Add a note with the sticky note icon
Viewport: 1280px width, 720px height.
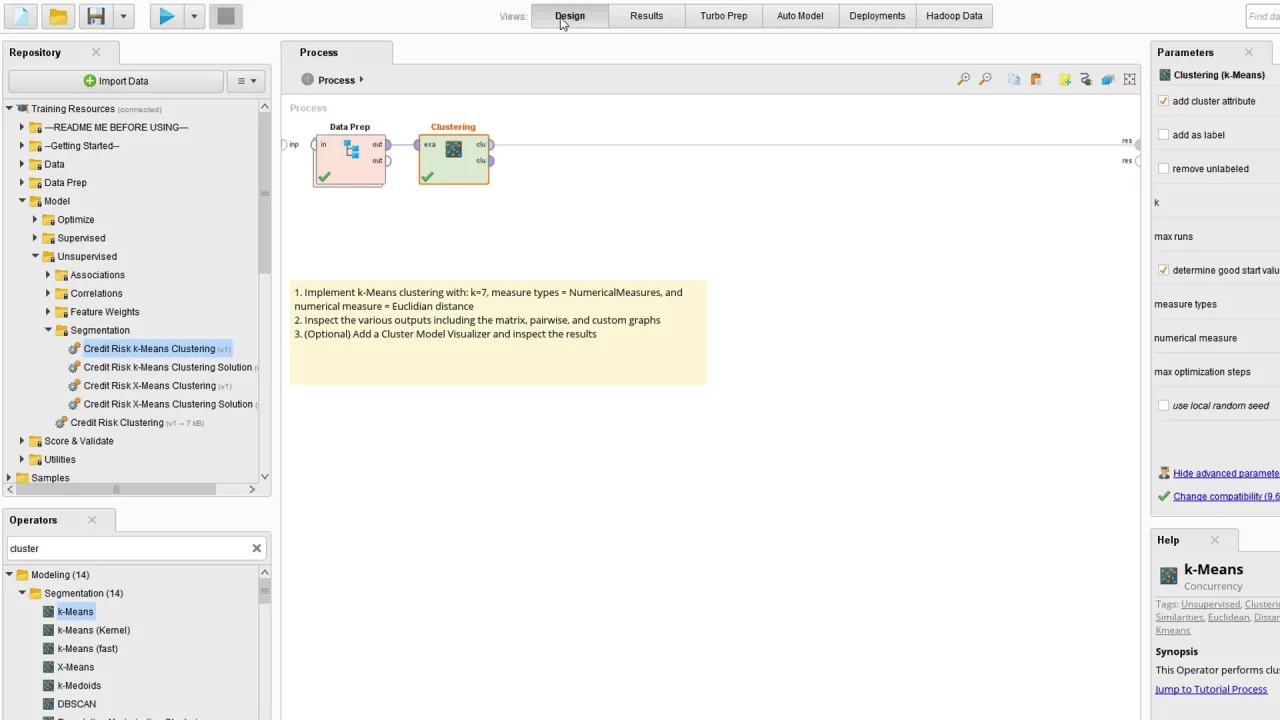[x=1065, y=80]
